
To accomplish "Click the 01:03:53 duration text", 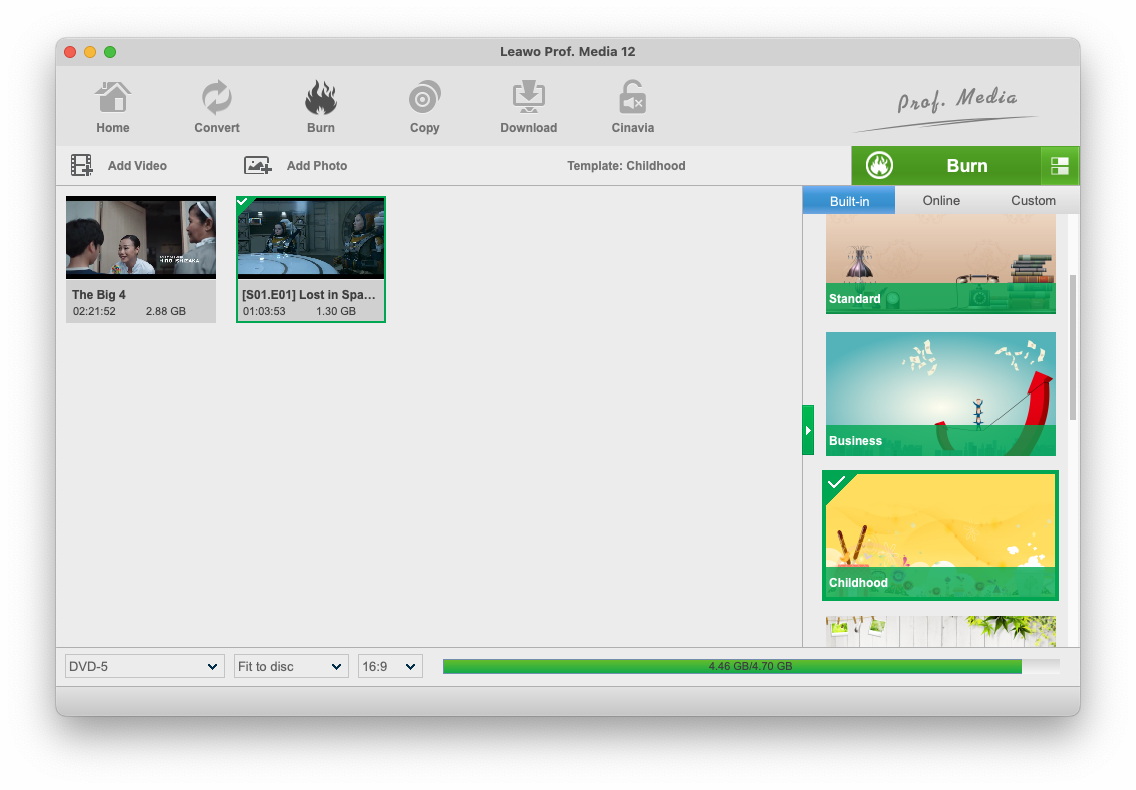I will click(264, 311).
